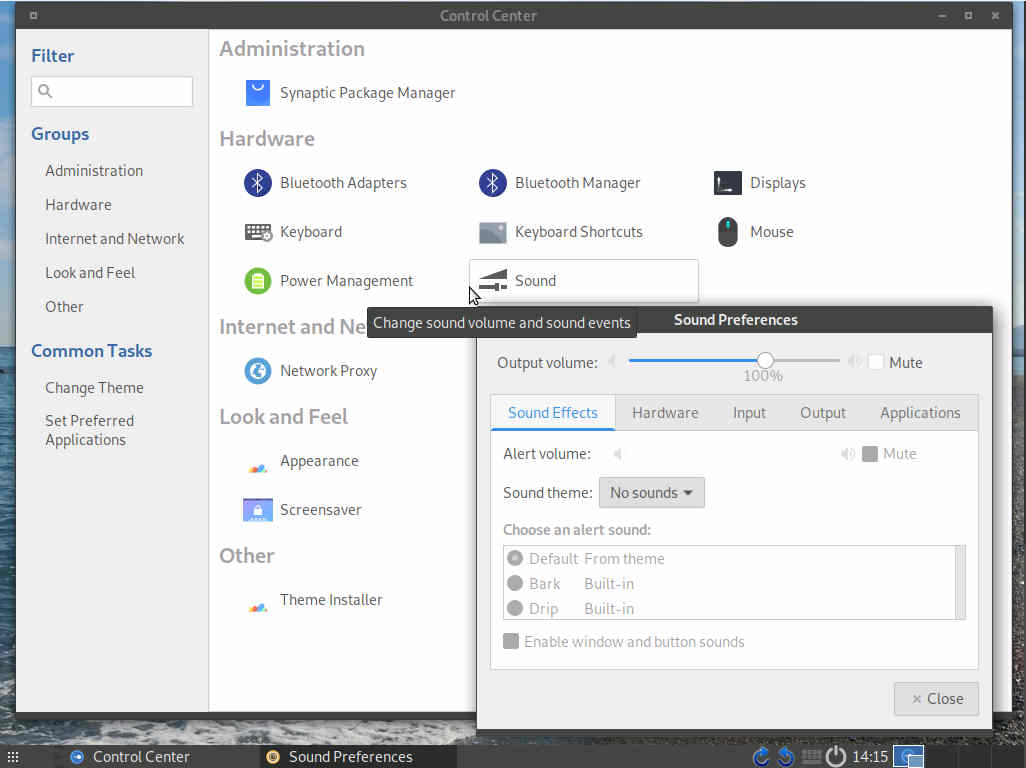Select the Hardware group in sidebar

coord(79,205)
